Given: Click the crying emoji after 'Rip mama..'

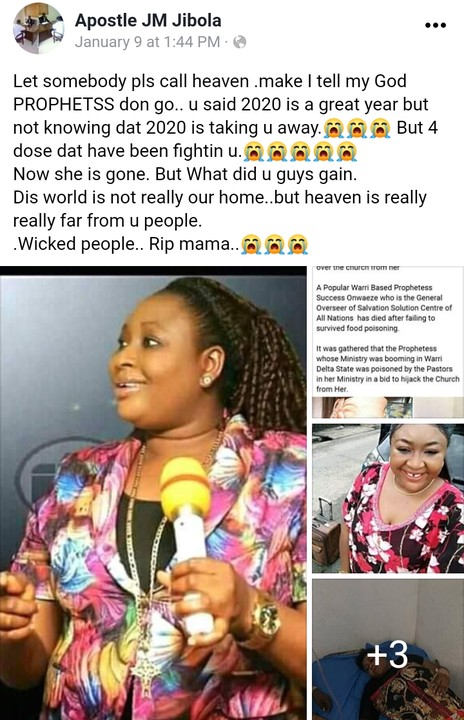Looking at the screenshot, I should [251, 244].
